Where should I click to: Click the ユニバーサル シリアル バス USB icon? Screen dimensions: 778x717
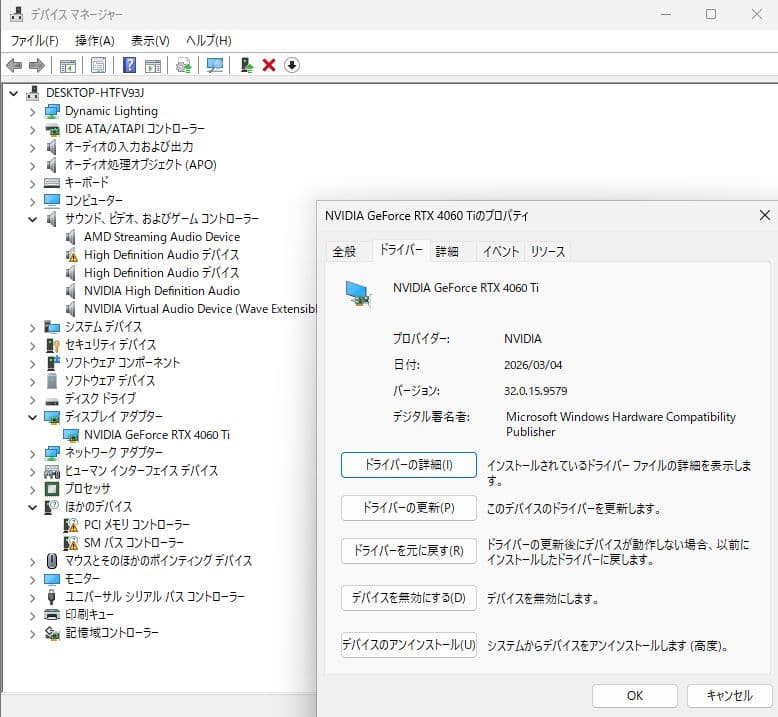tap(52, 597)
